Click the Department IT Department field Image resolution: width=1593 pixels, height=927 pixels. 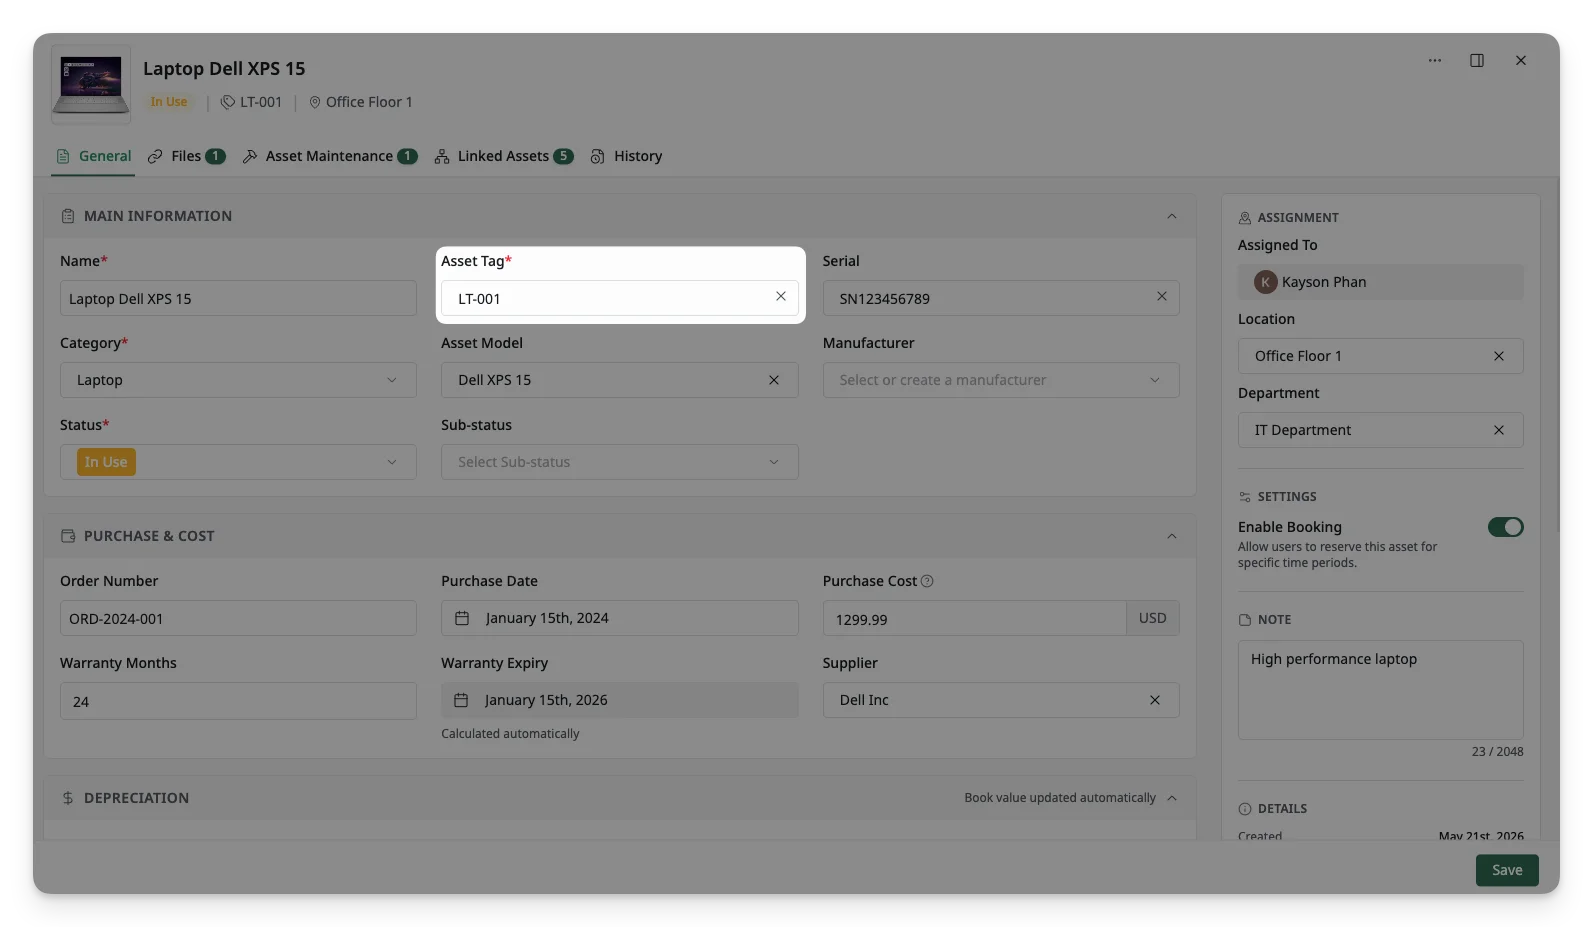point(1380,430)
